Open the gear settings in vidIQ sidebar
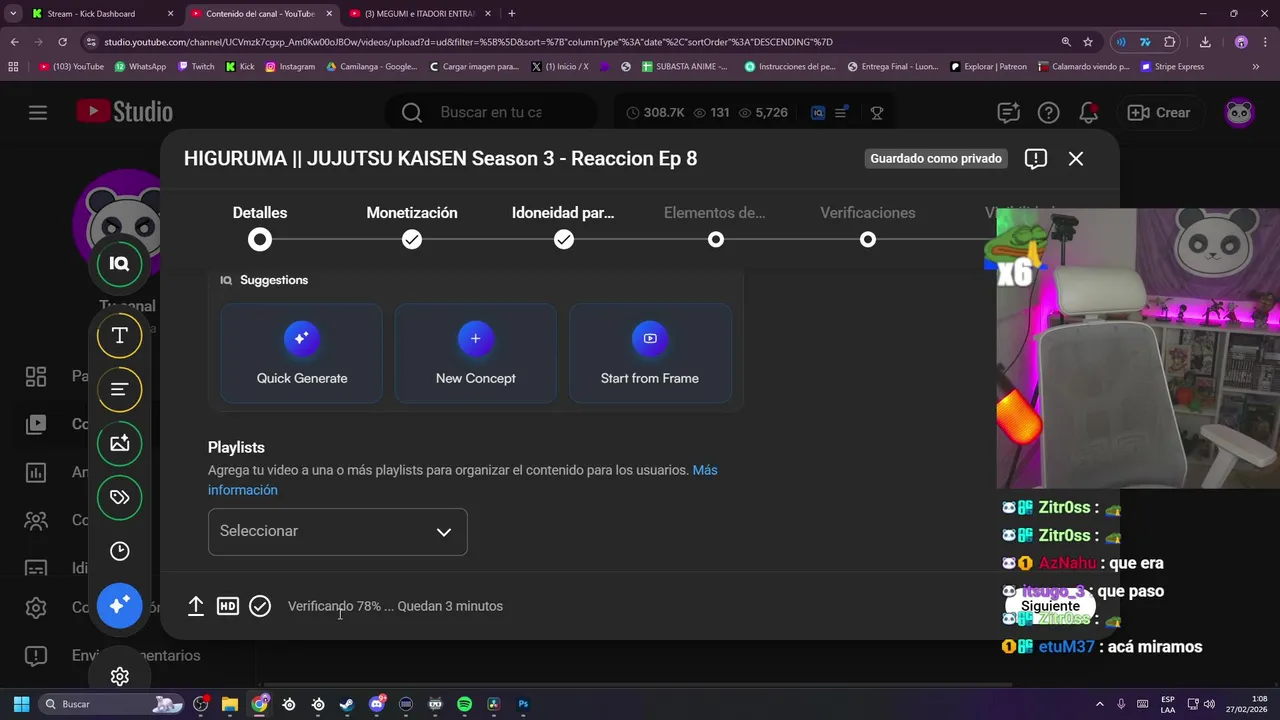The width and height of the screenshot is (1280, 720). (119, 676)
